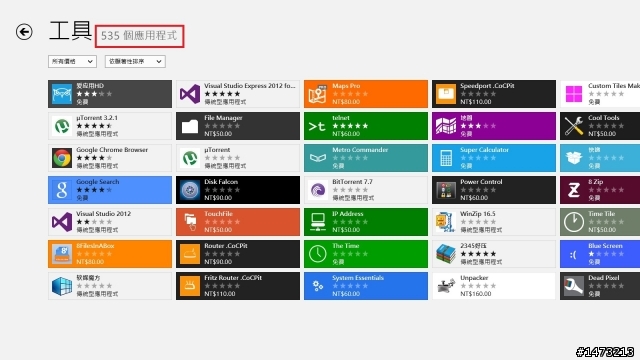Click the star rating under telnet
Viewport: 640px width, 360px height.
pos(350,126)
